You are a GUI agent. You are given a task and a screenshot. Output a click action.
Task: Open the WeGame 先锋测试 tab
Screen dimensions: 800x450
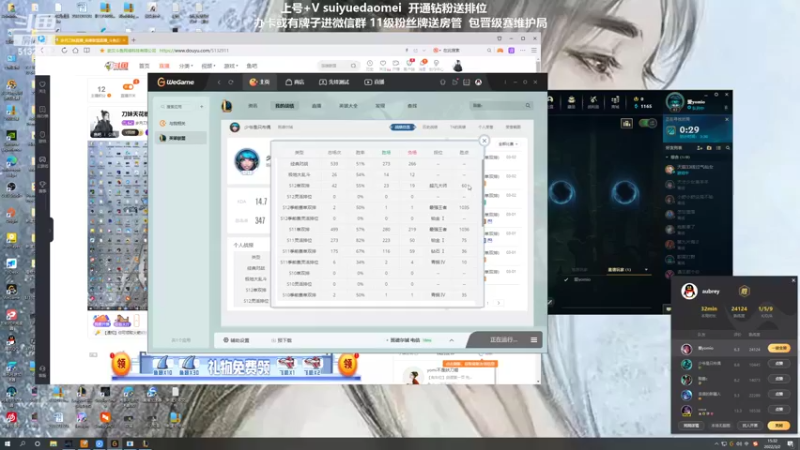[x=334, y=82]
